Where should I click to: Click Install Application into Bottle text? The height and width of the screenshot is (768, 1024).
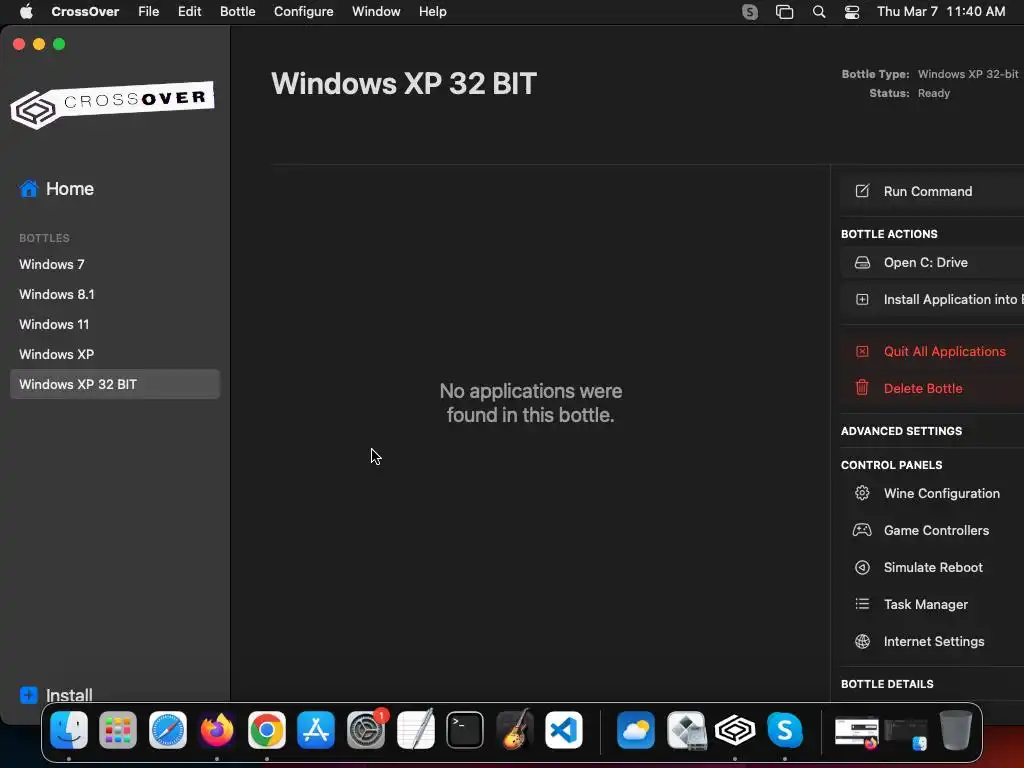click(x=953, y=299)
